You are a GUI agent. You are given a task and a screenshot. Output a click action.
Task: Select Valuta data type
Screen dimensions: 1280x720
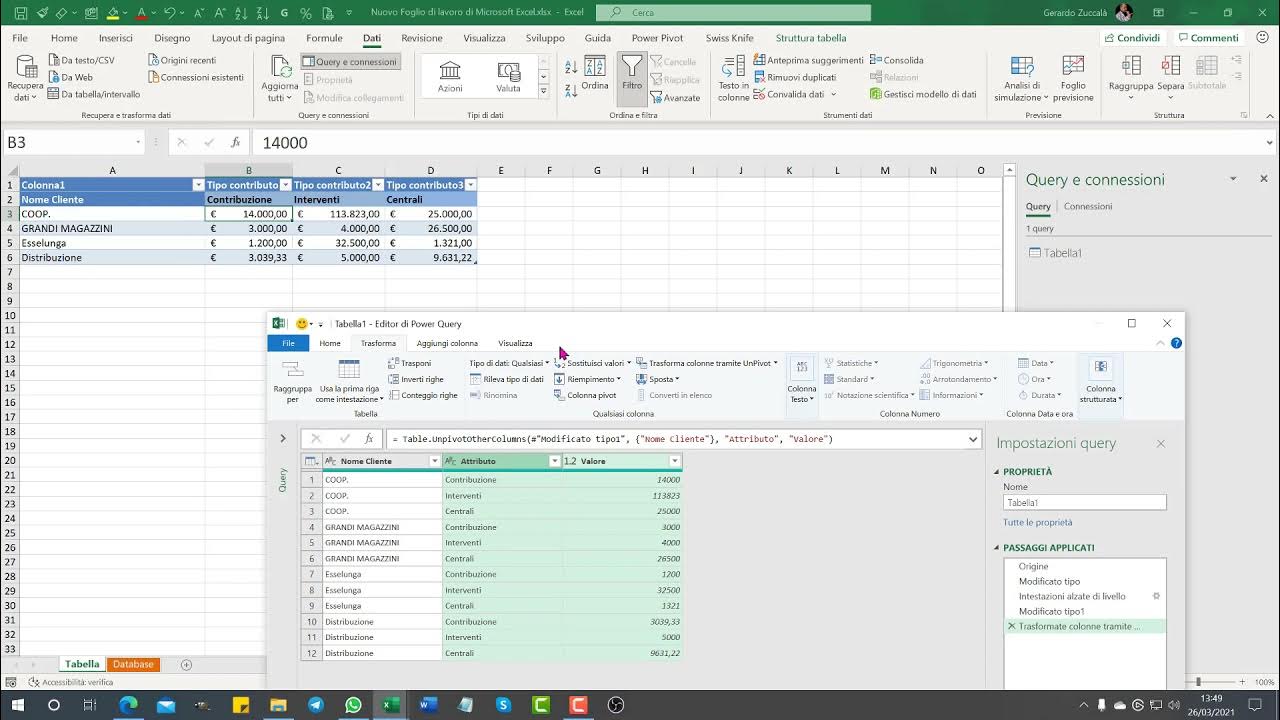coord(508,76)
